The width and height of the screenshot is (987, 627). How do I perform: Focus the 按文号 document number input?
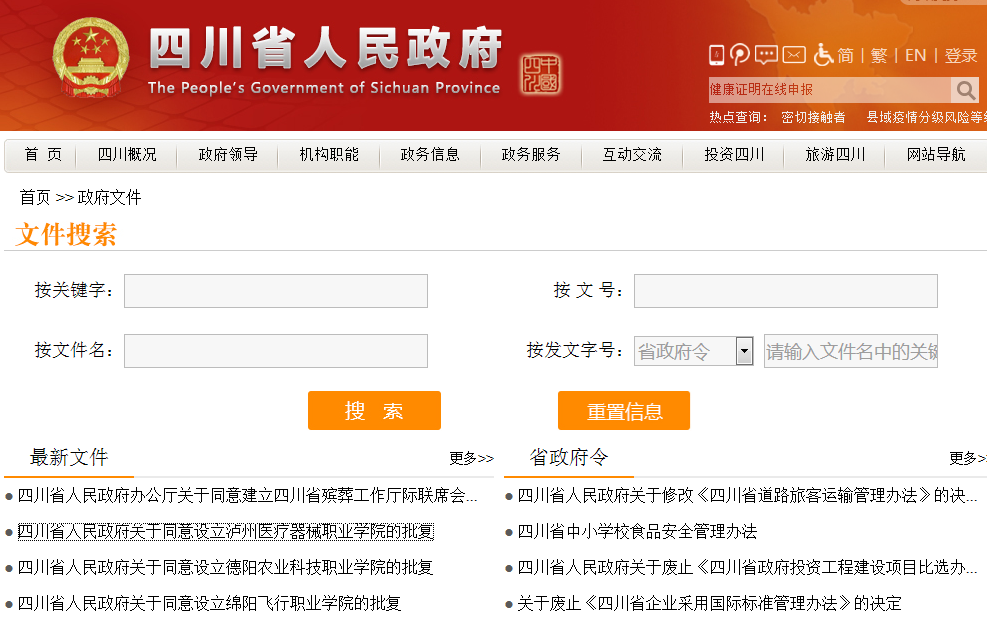pos(786,291)
